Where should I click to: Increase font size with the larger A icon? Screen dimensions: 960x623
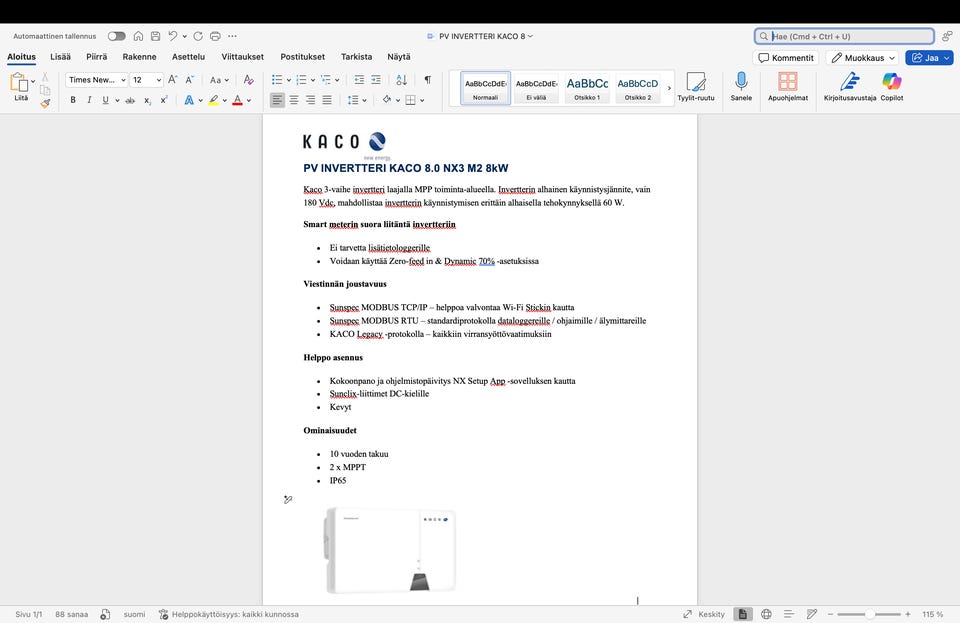(173, 80)
